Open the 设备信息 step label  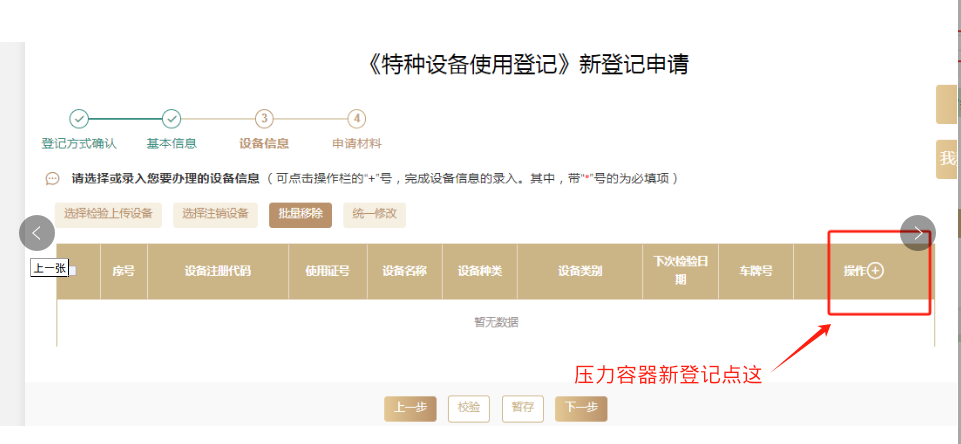tap(264, 144)
